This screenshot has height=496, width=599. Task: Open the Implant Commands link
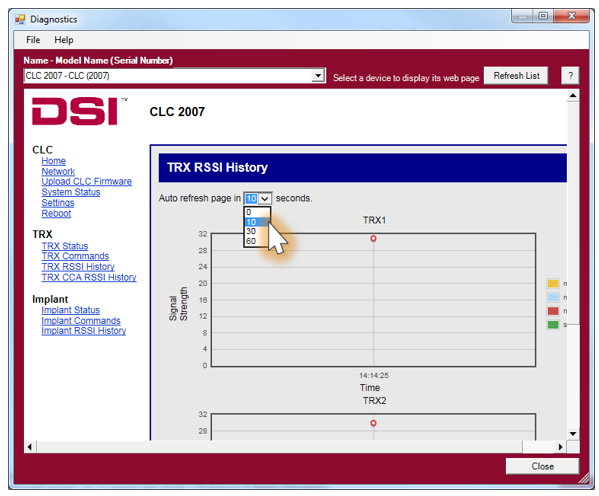[81, 321]
